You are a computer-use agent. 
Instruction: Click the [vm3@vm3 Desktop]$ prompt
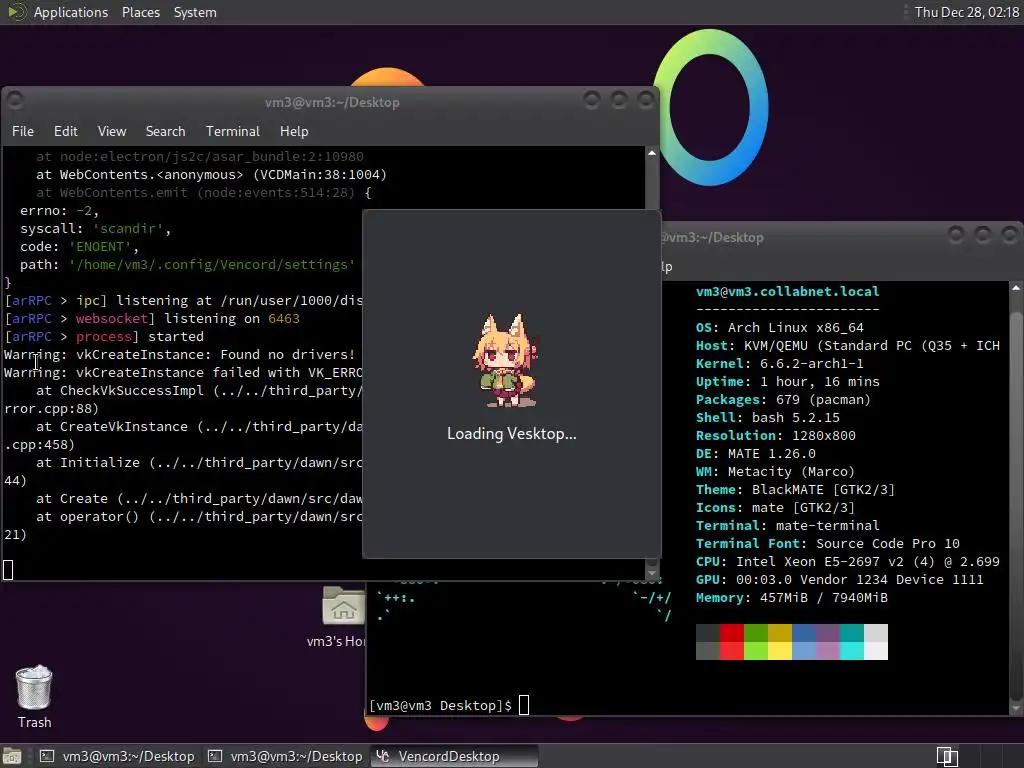point(440,705)
